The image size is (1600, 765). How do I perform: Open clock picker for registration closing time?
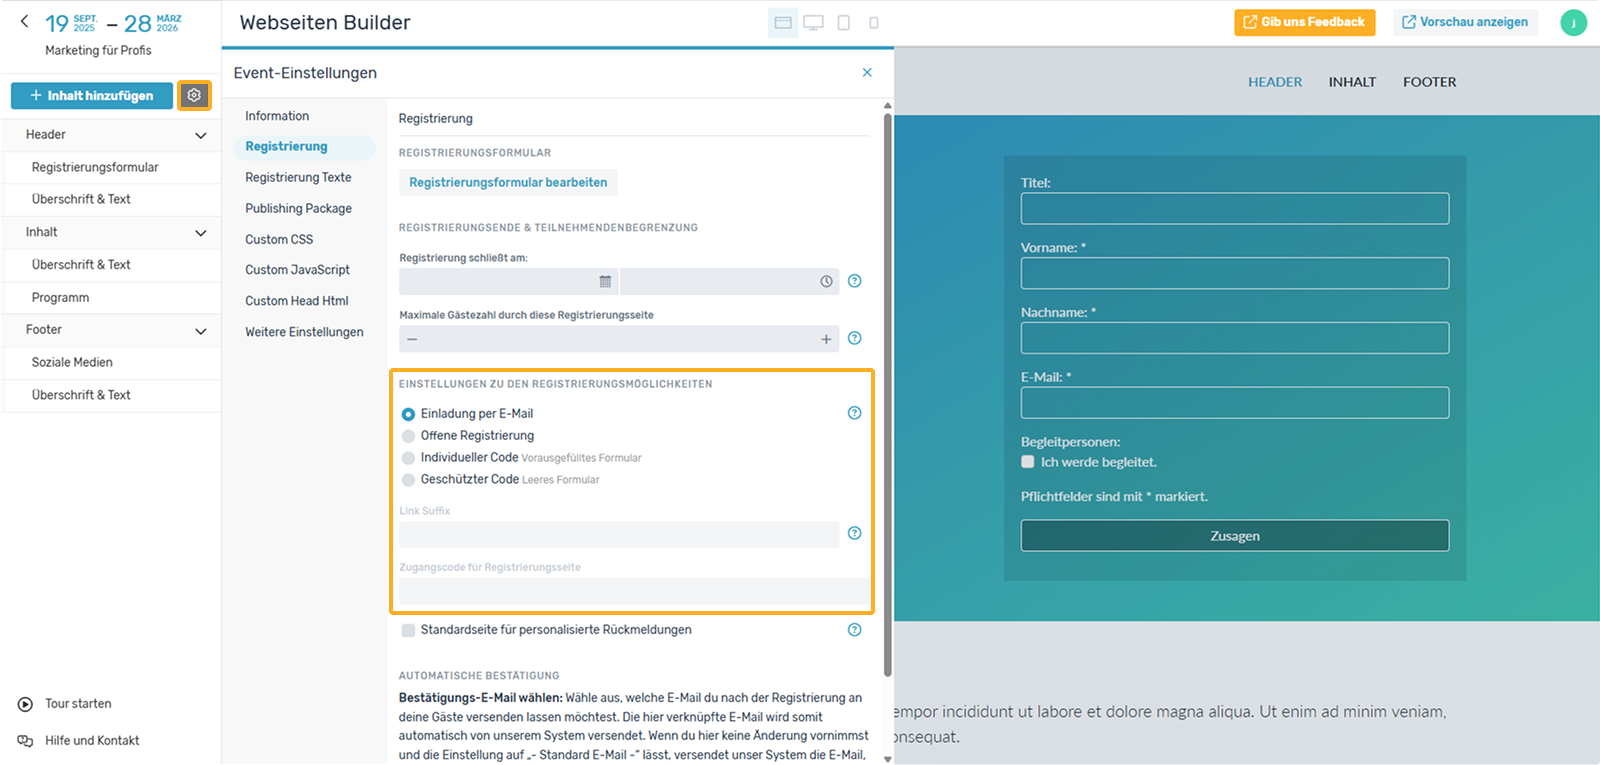pos(826,281)
